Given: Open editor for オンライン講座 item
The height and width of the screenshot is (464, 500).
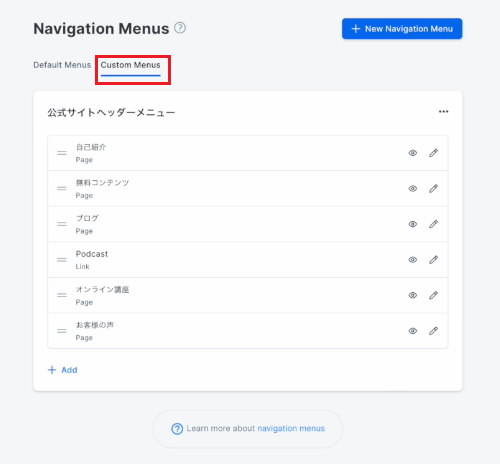Looking at the screenshot, I should point(433,295).
